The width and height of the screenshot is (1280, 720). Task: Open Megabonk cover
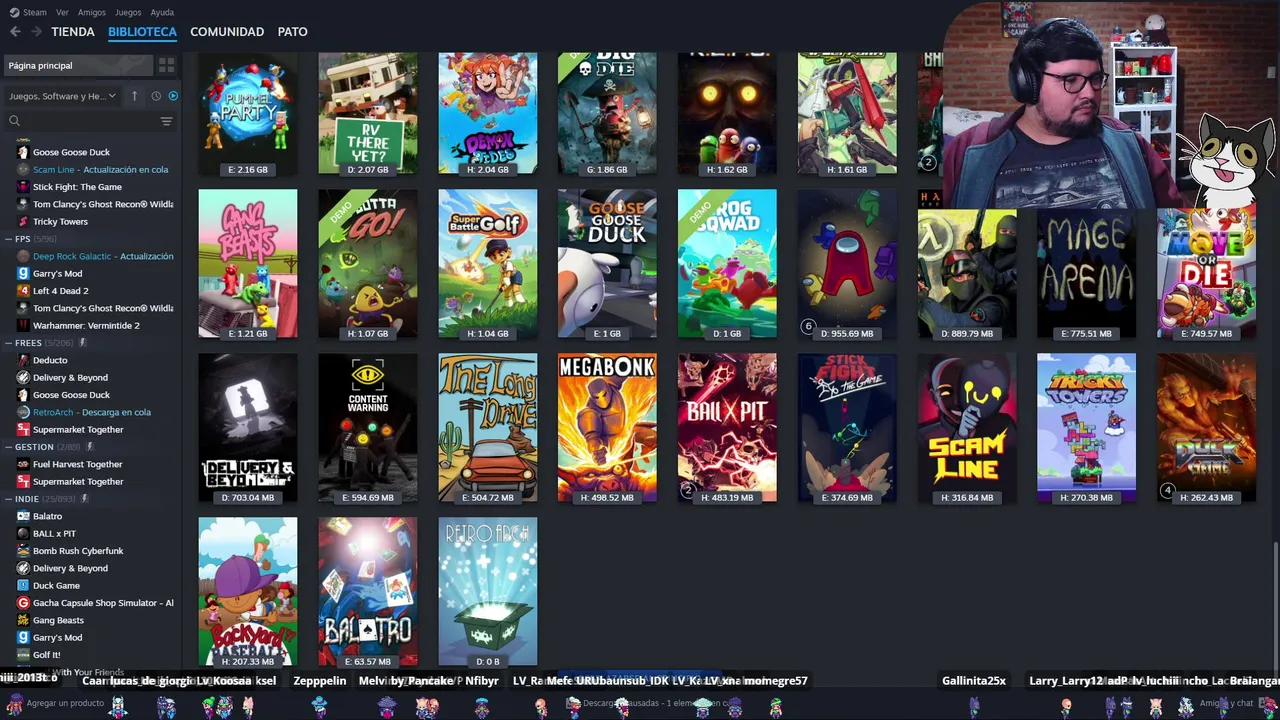[607, 427]
